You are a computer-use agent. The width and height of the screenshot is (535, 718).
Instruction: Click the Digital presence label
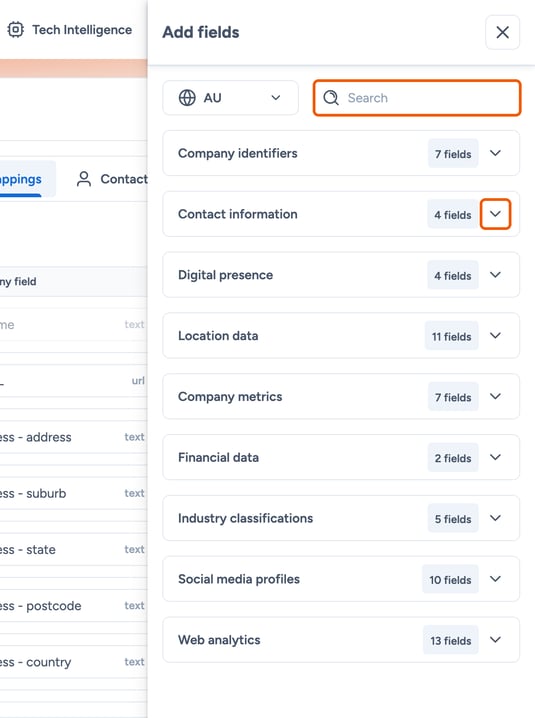225,275
